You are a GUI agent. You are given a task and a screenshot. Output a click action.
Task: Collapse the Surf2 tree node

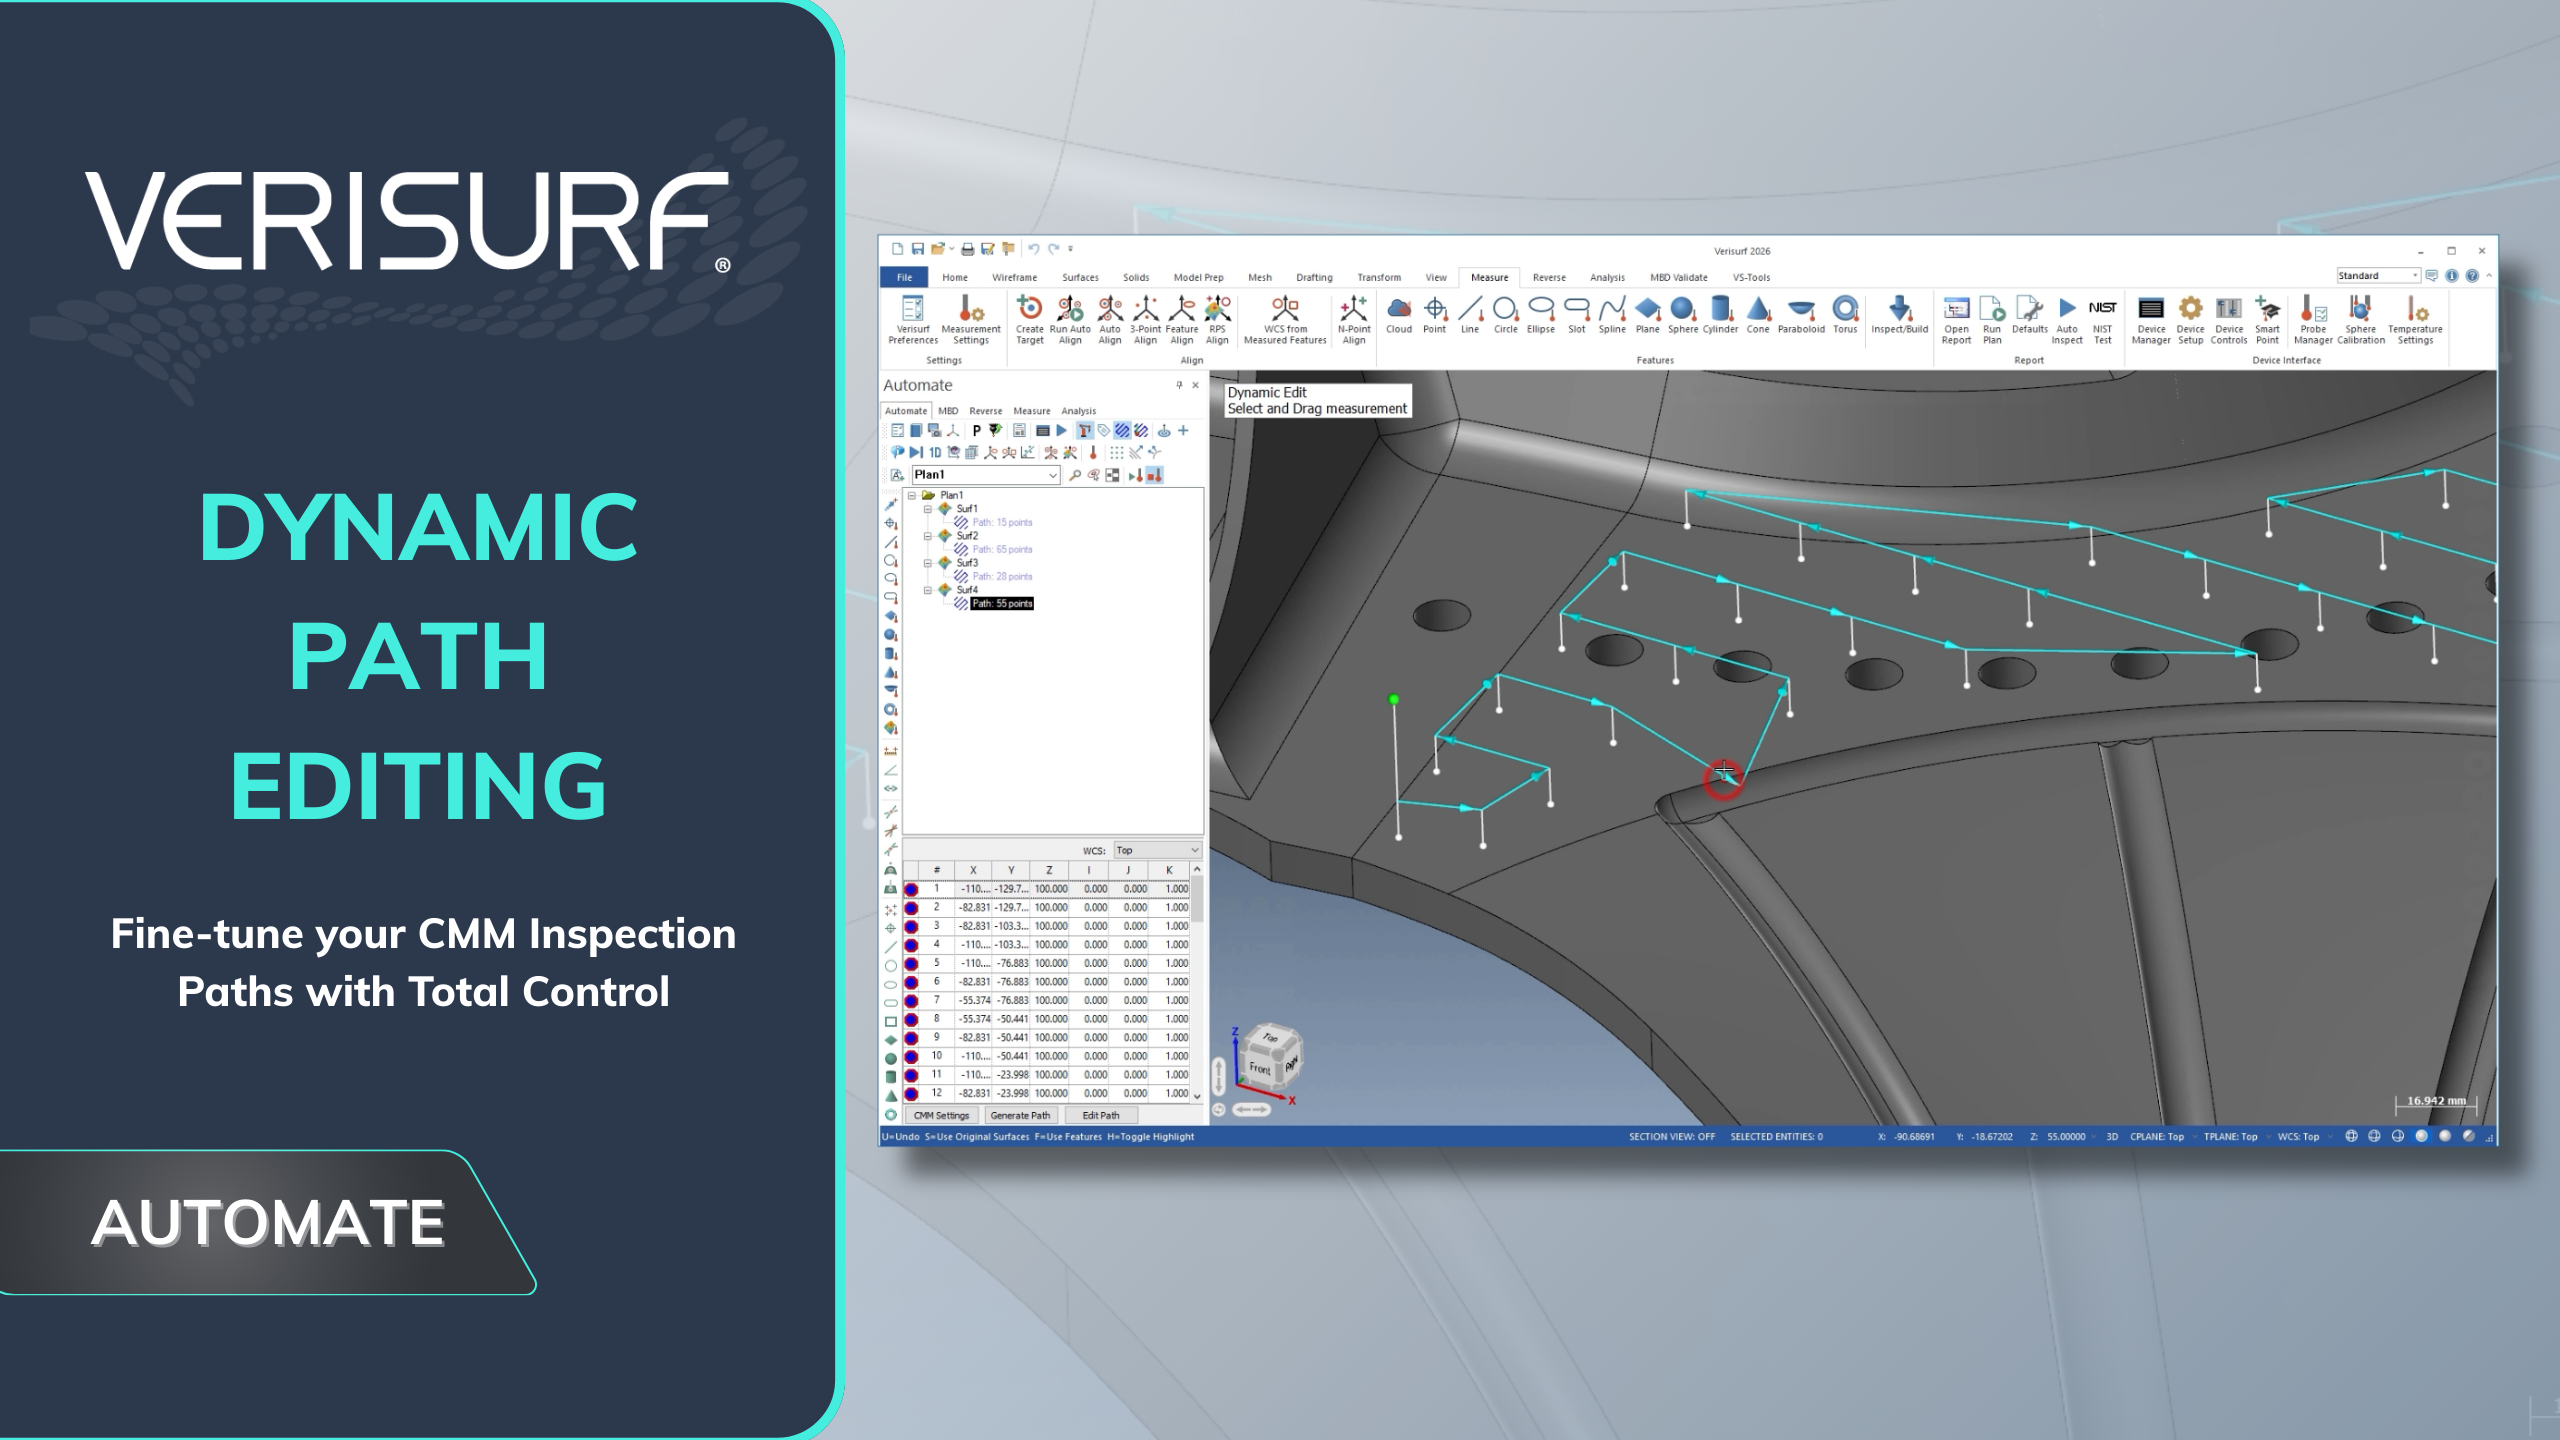click(x=927, y=536)
